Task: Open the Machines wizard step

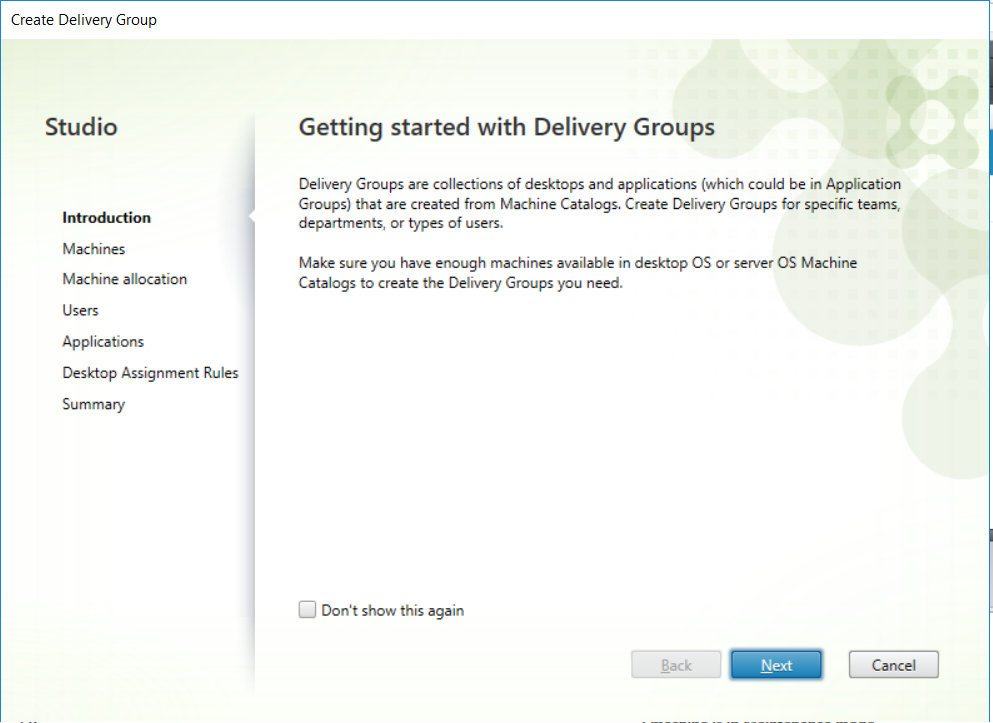Action: (94, 249)
